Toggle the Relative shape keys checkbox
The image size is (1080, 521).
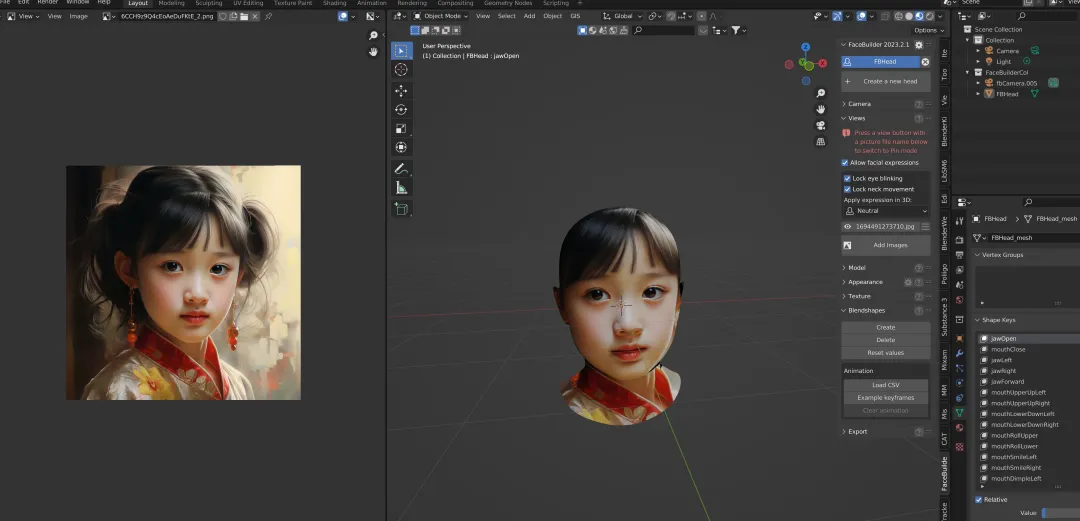tap(978, 499)
